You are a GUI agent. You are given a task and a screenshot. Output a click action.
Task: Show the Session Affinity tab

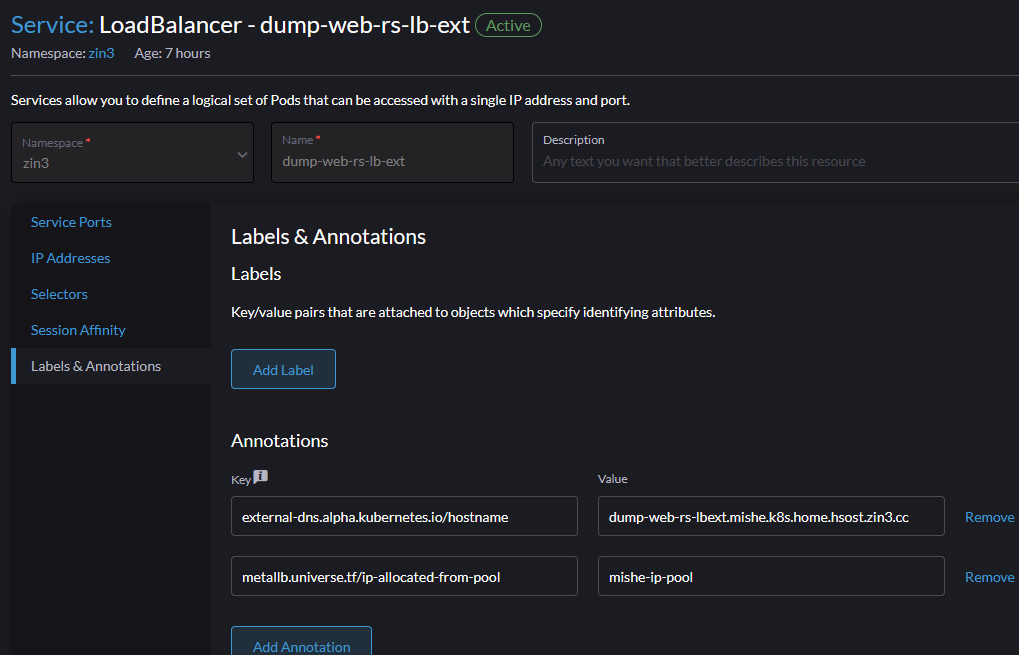pyautogui.click(x=78, y=330)
